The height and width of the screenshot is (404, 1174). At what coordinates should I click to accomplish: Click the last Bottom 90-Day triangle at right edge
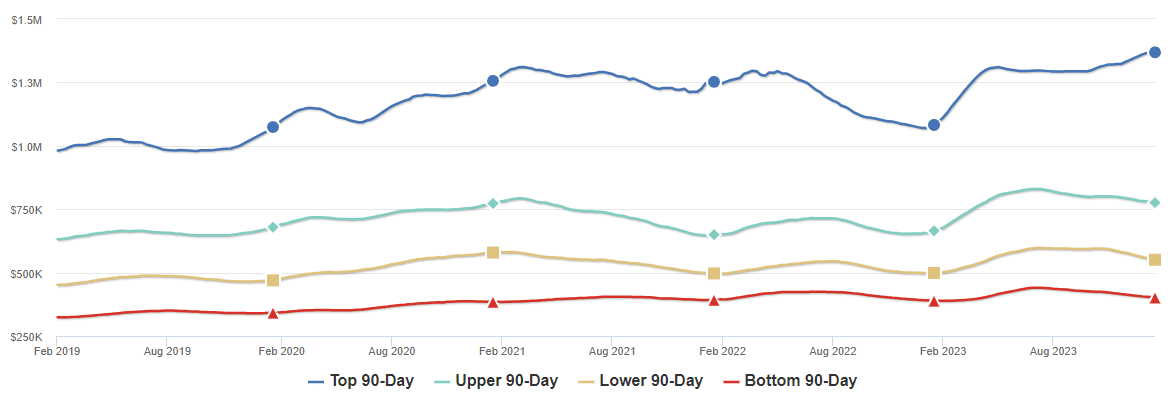click(1154, 298)
